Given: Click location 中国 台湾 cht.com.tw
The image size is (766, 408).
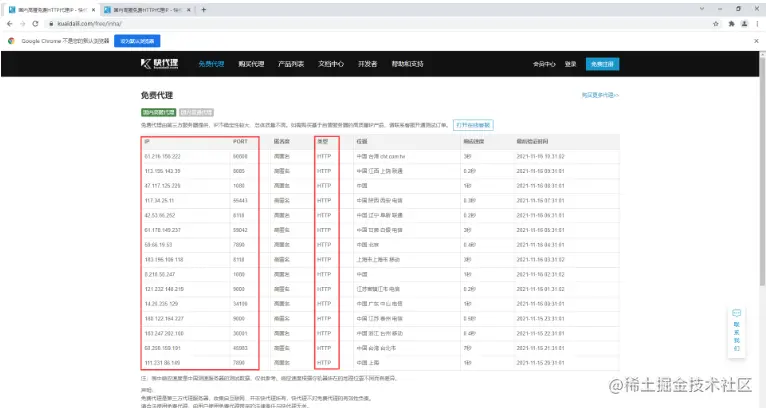Looking at the screenshot, I should (x=381, y=156).
